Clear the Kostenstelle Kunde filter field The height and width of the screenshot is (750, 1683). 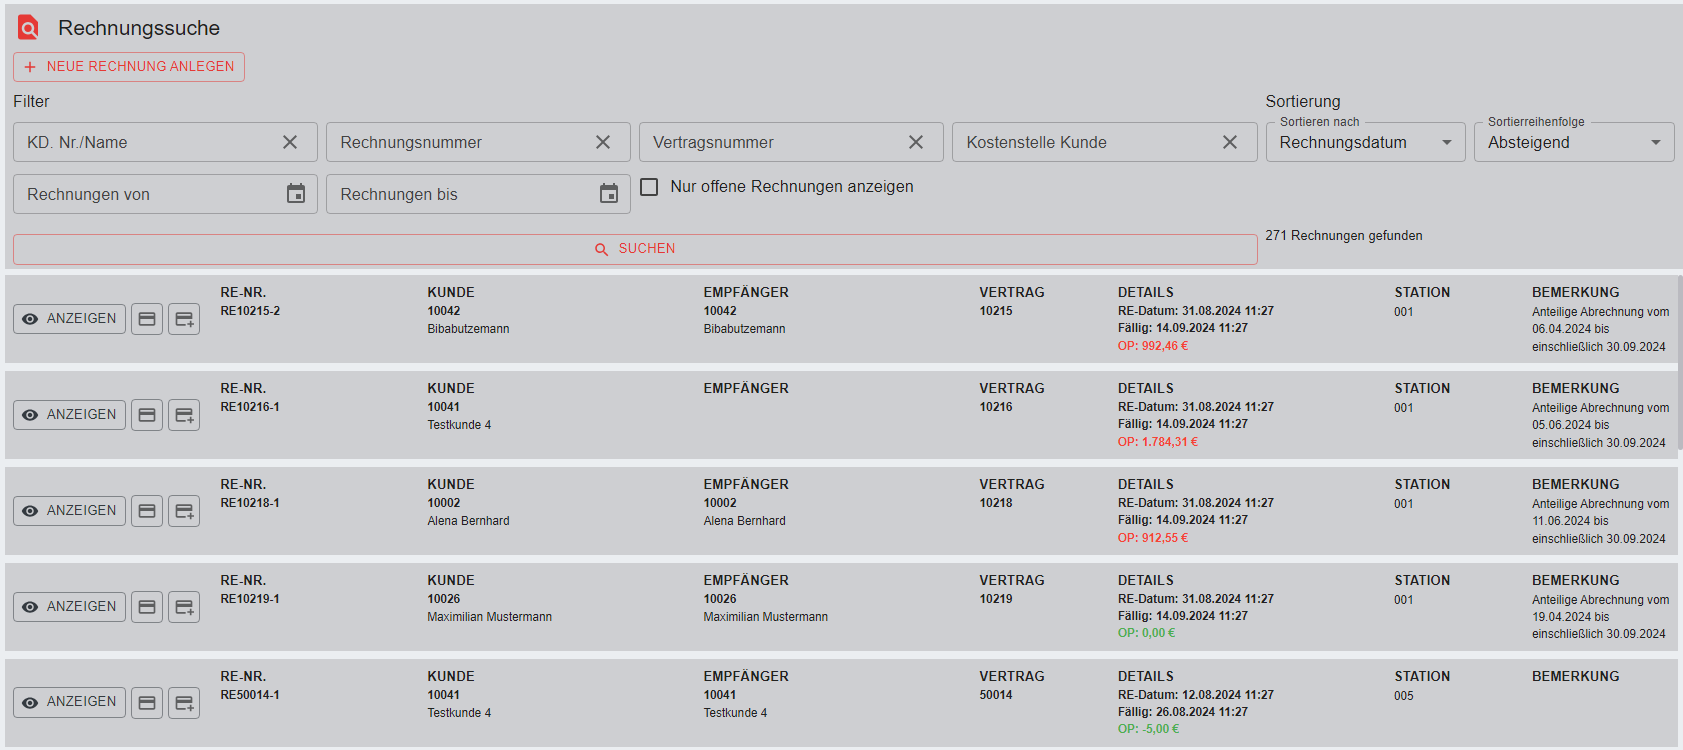coord(1230,142)
